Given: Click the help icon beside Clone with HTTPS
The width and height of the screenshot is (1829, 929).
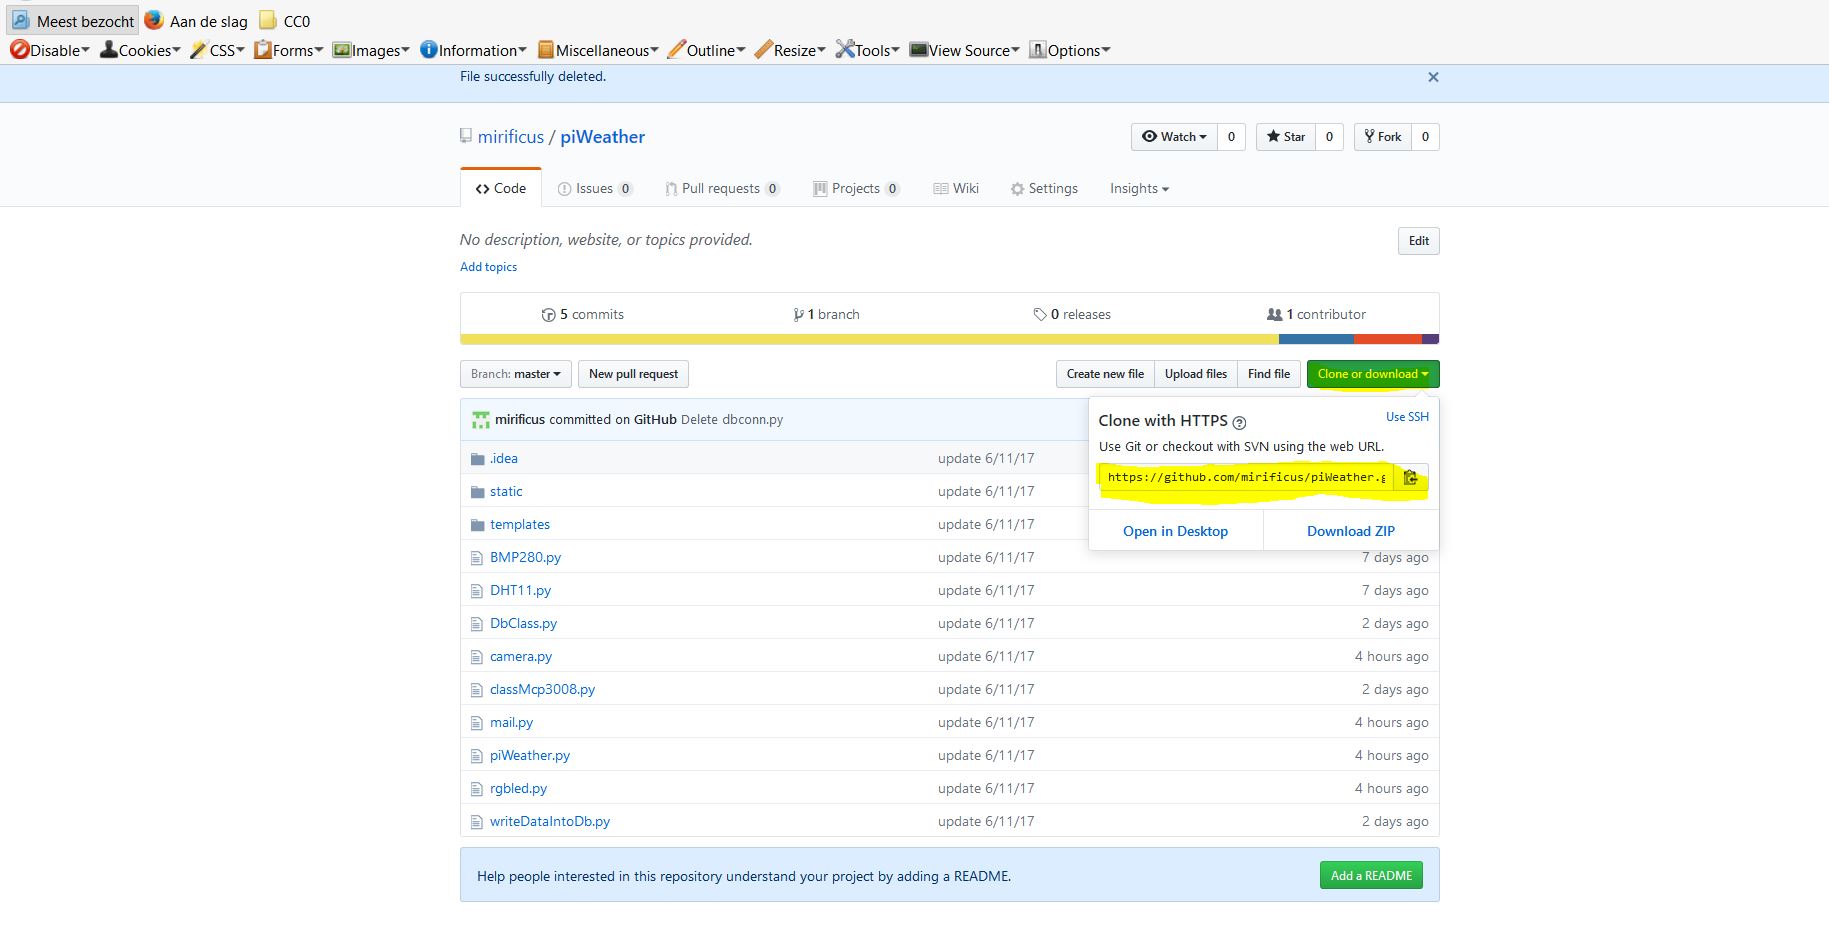Looking at the screenshot, I should (1239, 423).
